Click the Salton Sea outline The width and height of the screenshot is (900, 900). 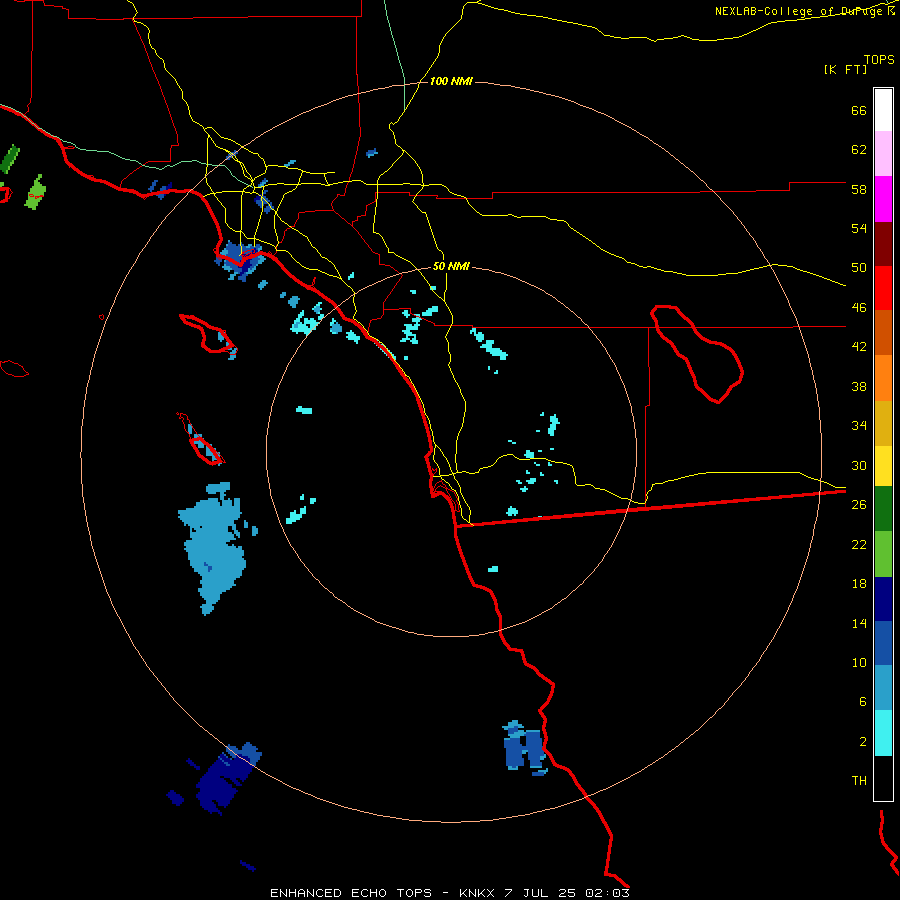[697, 354]
